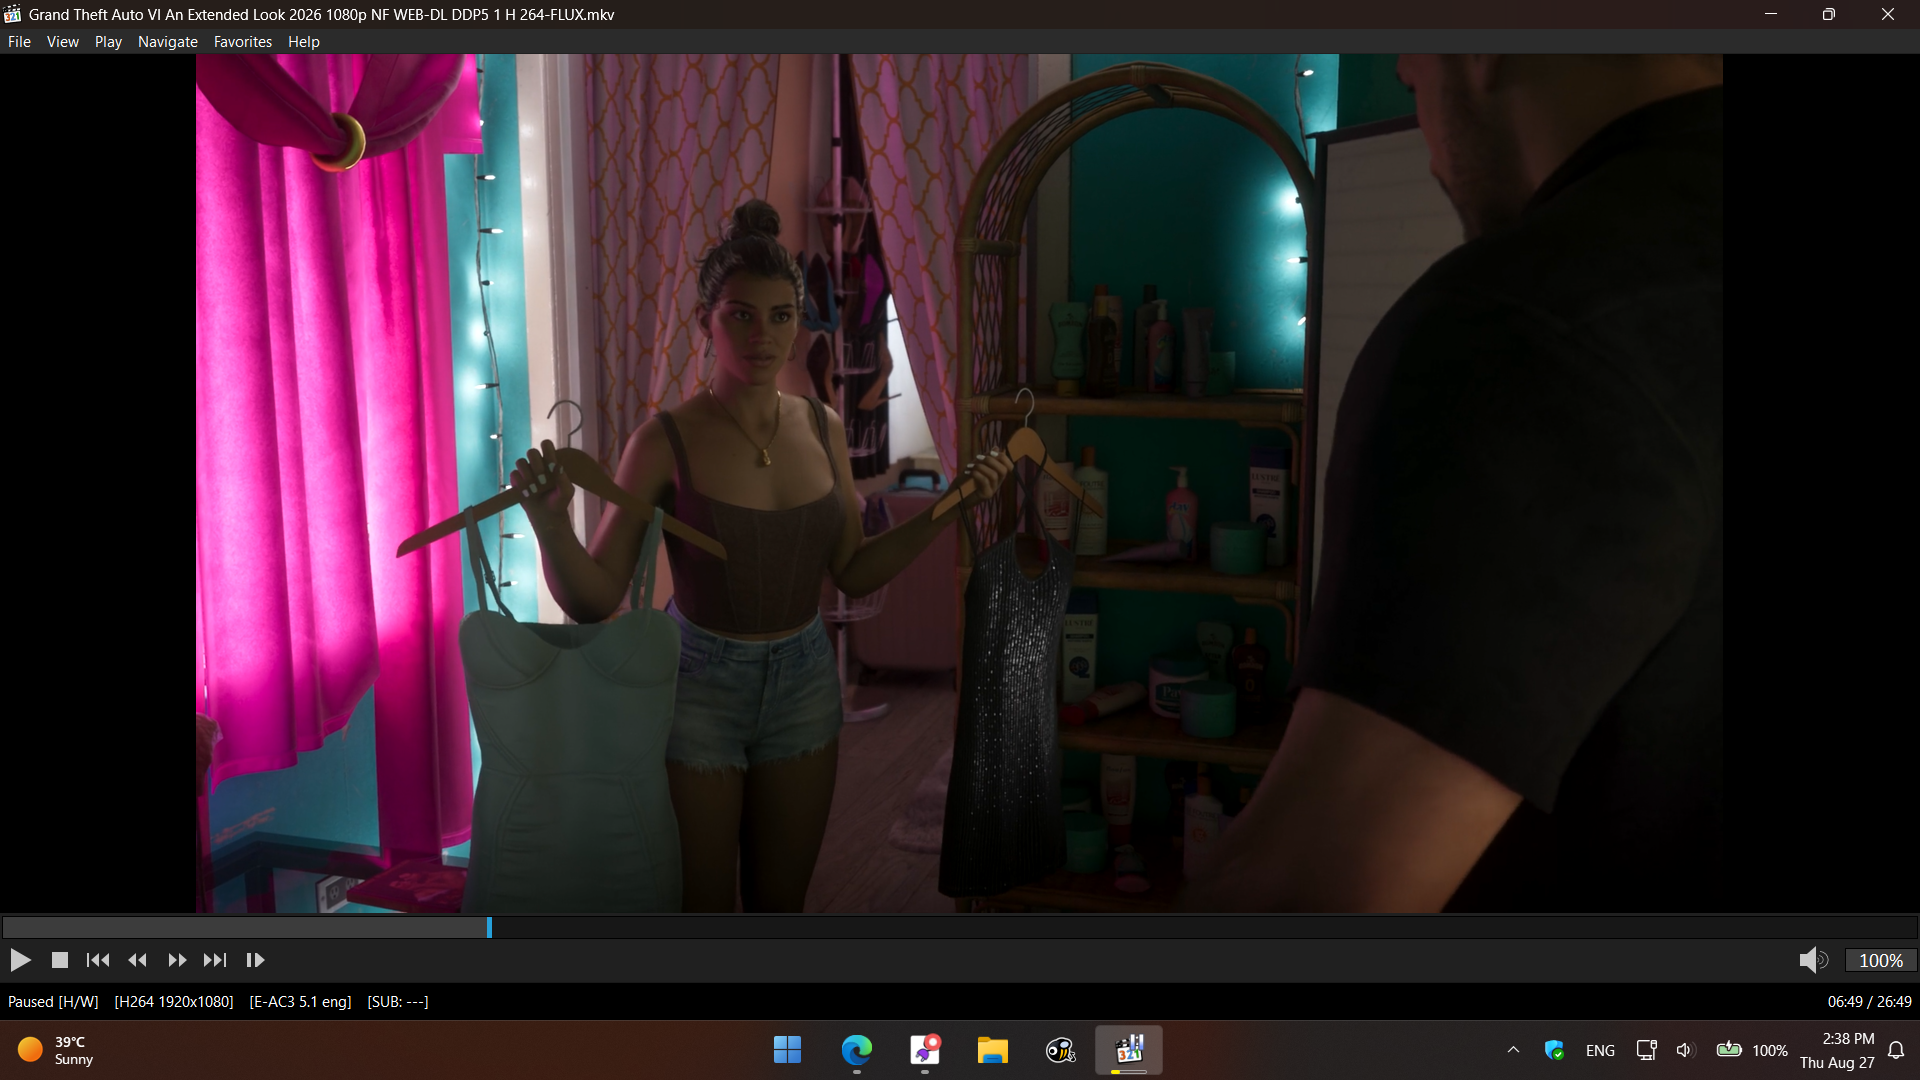
Task: Open the clock showing 2:38 PM
Action: pyautogui.click(x=1838, y=1050)
